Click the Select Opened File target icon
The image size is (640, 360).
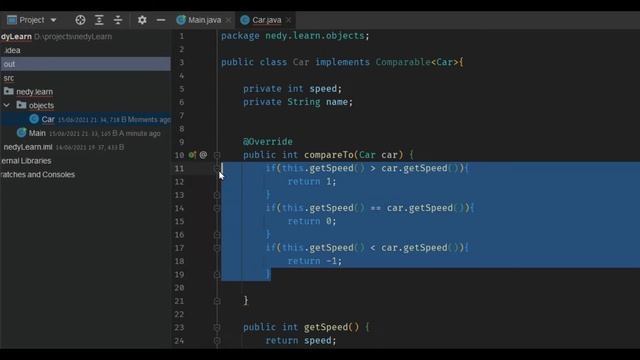click(80, 20)
